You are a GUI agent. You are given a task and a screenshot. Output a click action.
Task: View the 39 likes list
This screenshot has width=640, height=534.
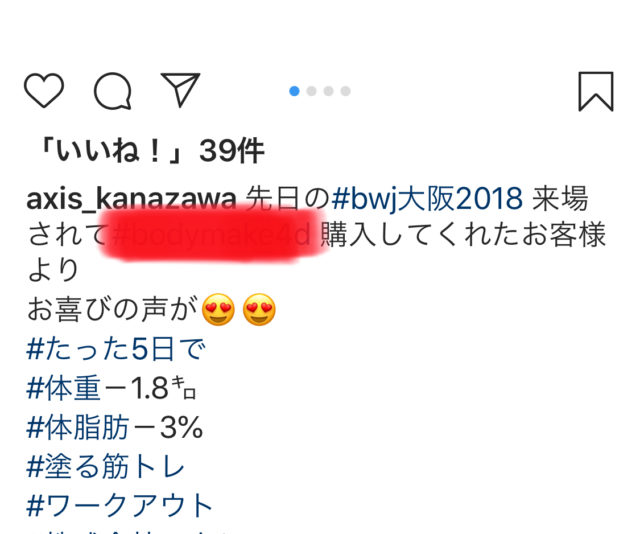click(x=151, y=151)
